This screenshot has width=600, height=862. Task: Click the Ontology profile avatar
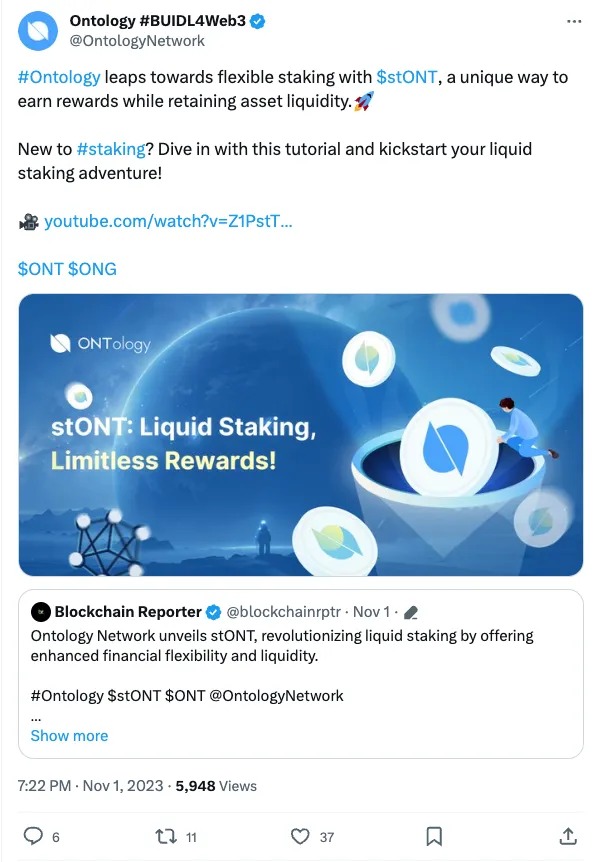tap(38, 31)
